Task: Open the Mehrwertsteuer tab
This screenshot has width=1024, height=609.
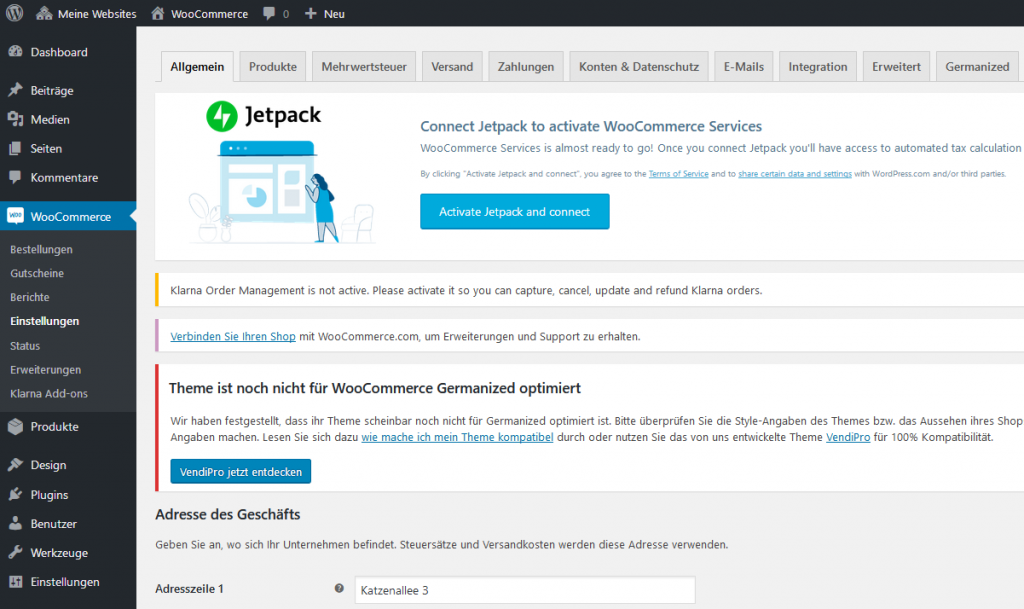Action: [364, 67]
